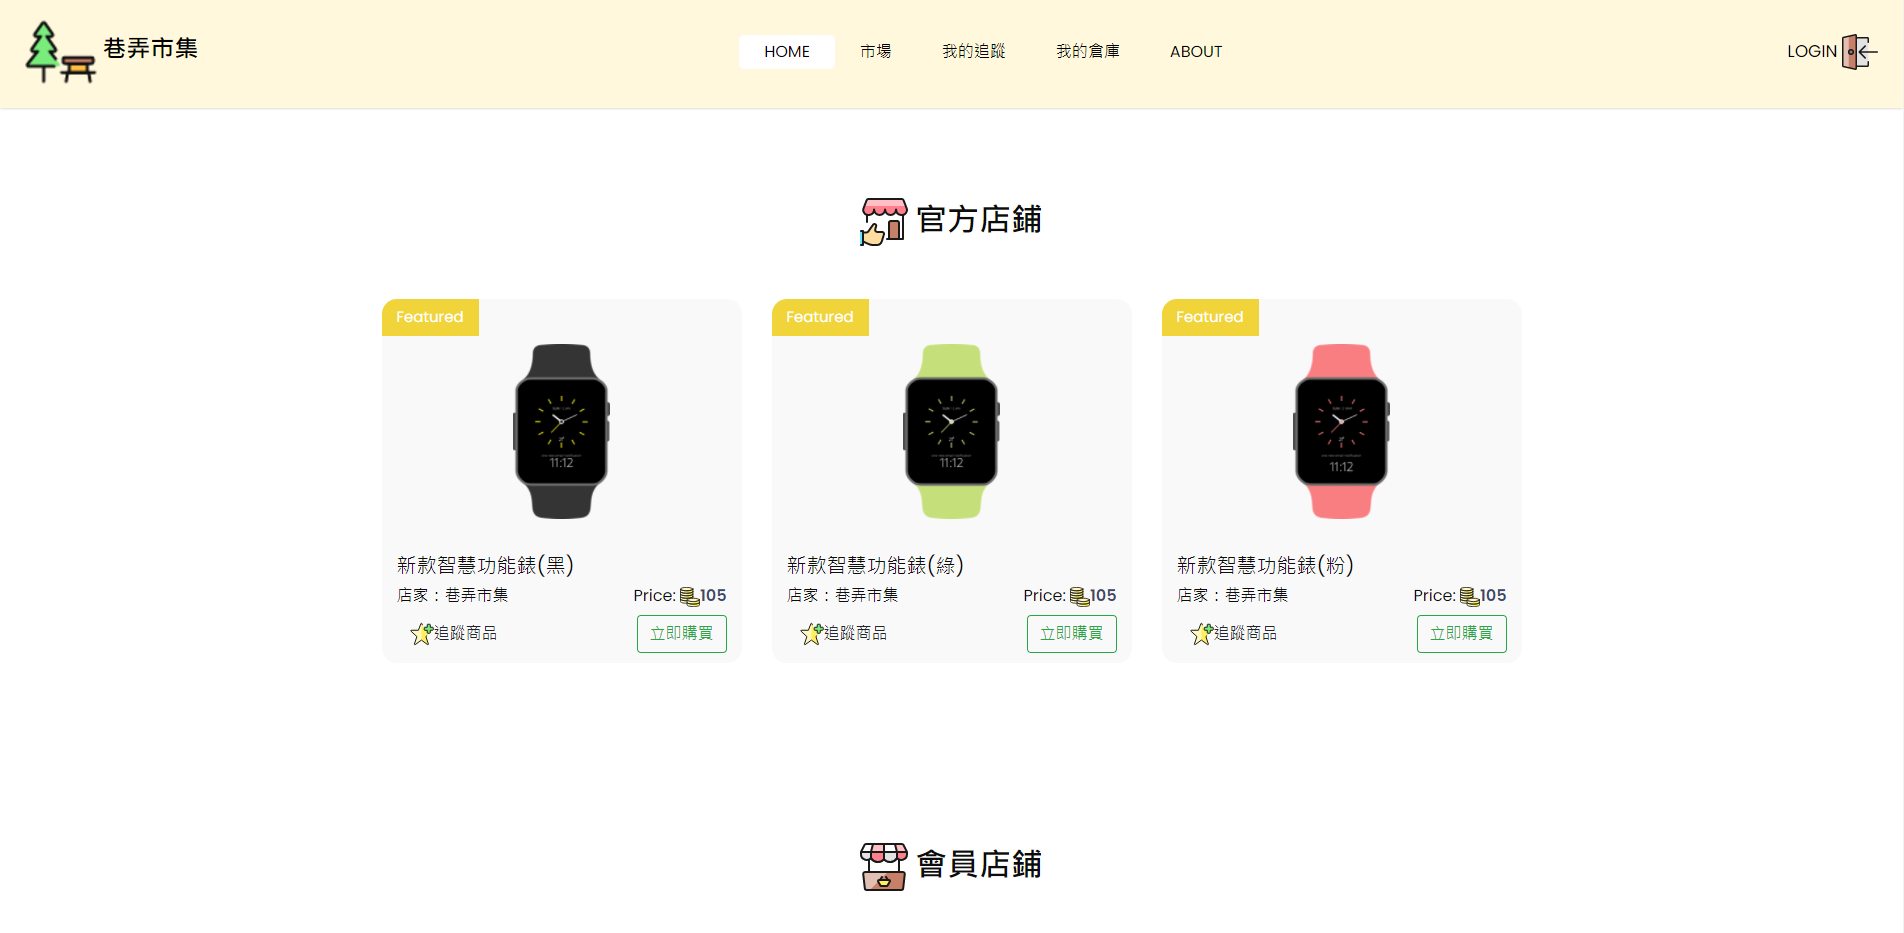Click the LOGIN link
The width and height of the screenshot is (1904, 933).
(1812, 52)
